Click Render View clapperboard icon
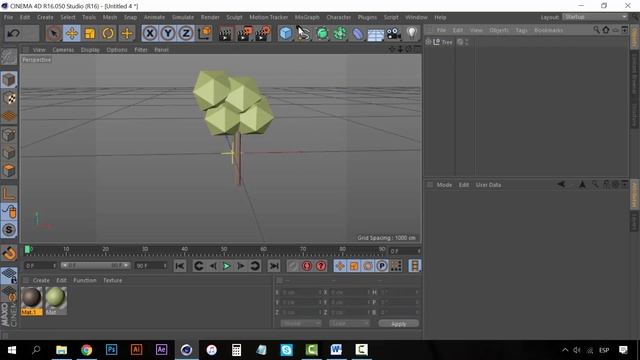Image resolution: width=640 pixels, height=360 pixels. 224,33
